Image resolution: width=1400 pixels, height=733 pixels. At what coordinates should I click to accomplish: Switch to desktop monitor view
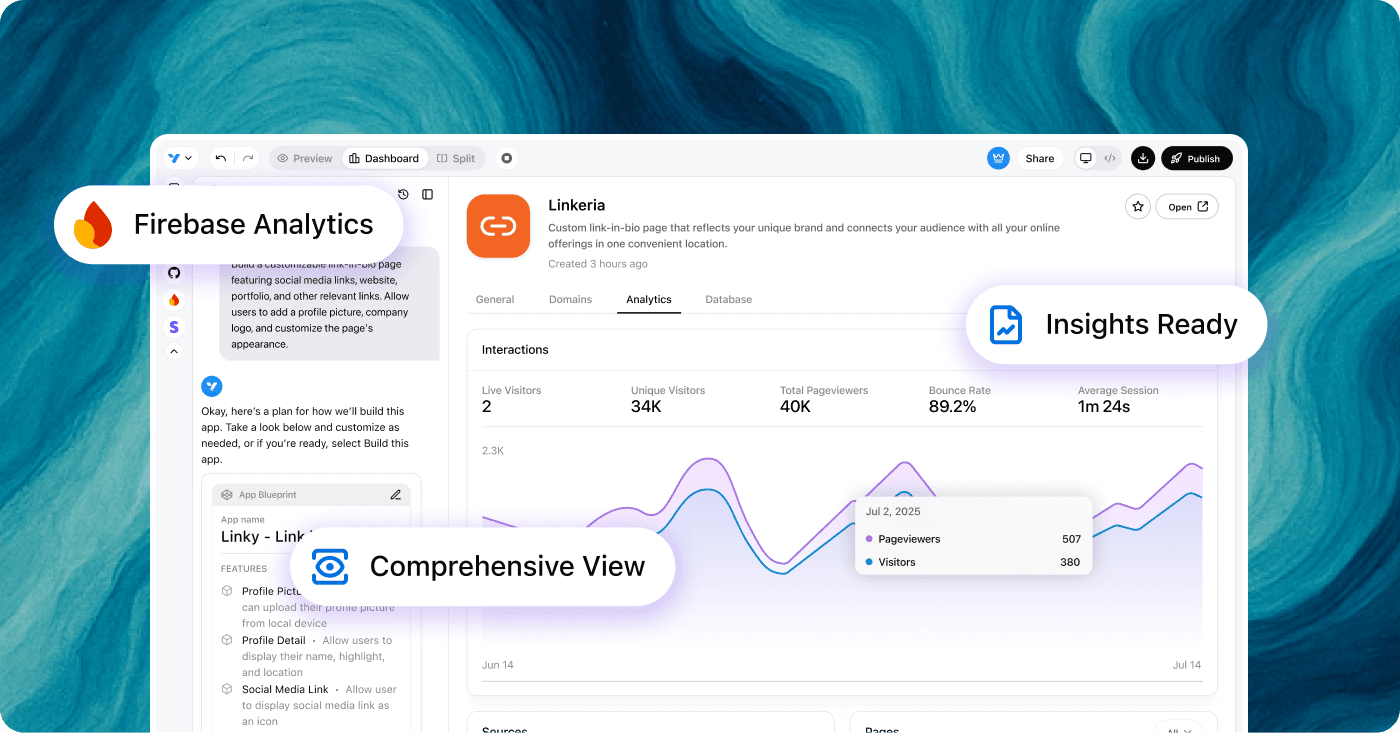coord(1085,158)
